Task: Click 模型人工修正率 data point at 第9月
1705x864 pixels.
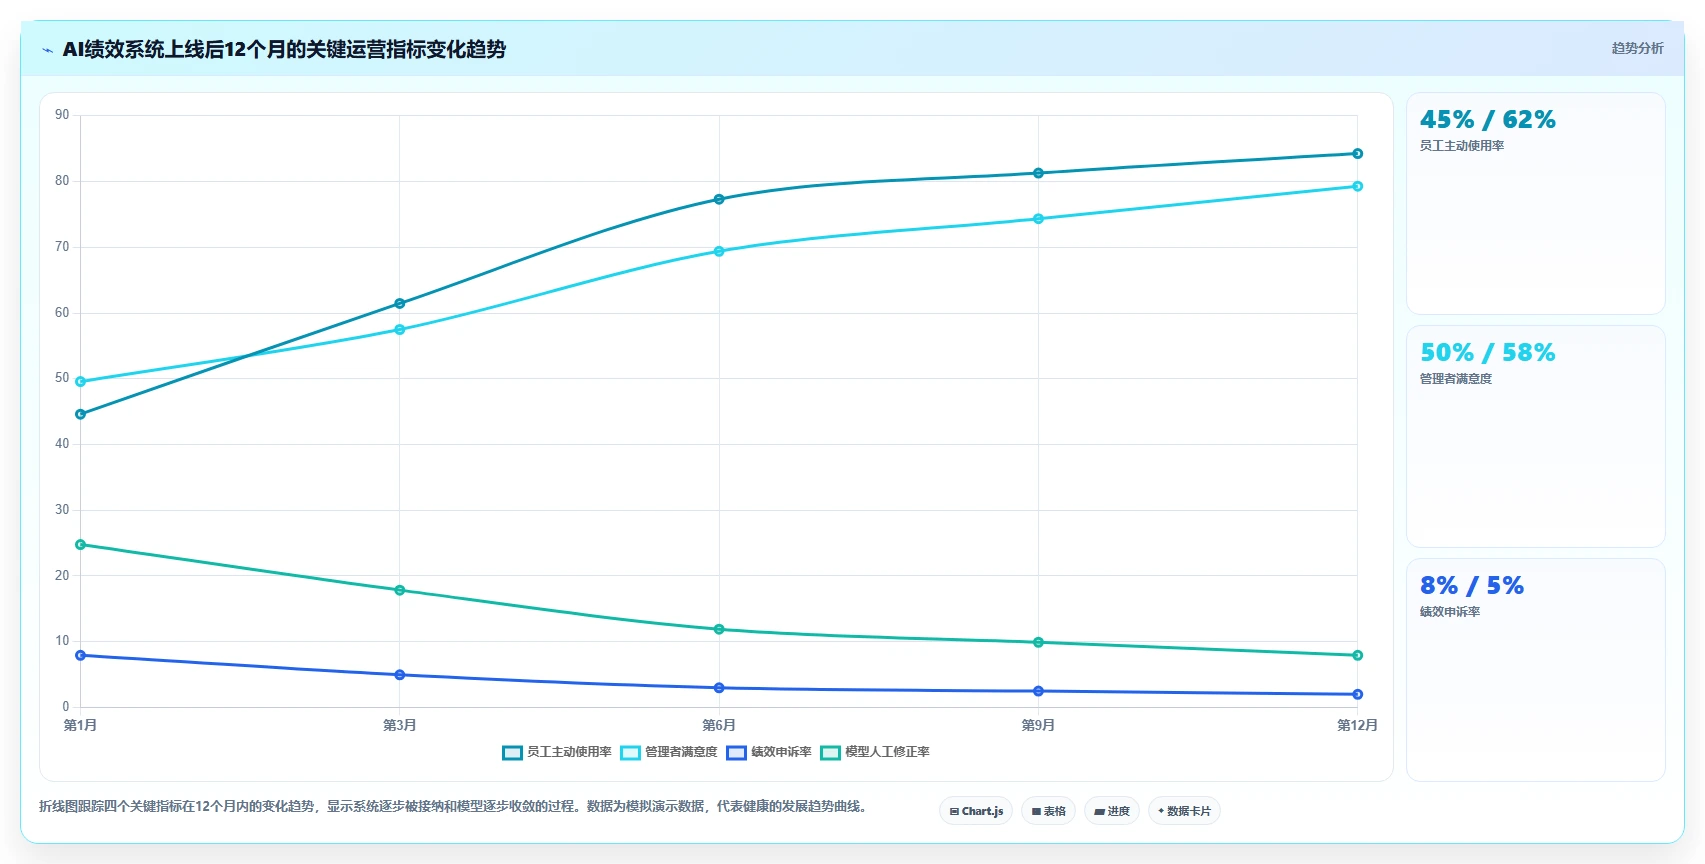Action: 1038,642
